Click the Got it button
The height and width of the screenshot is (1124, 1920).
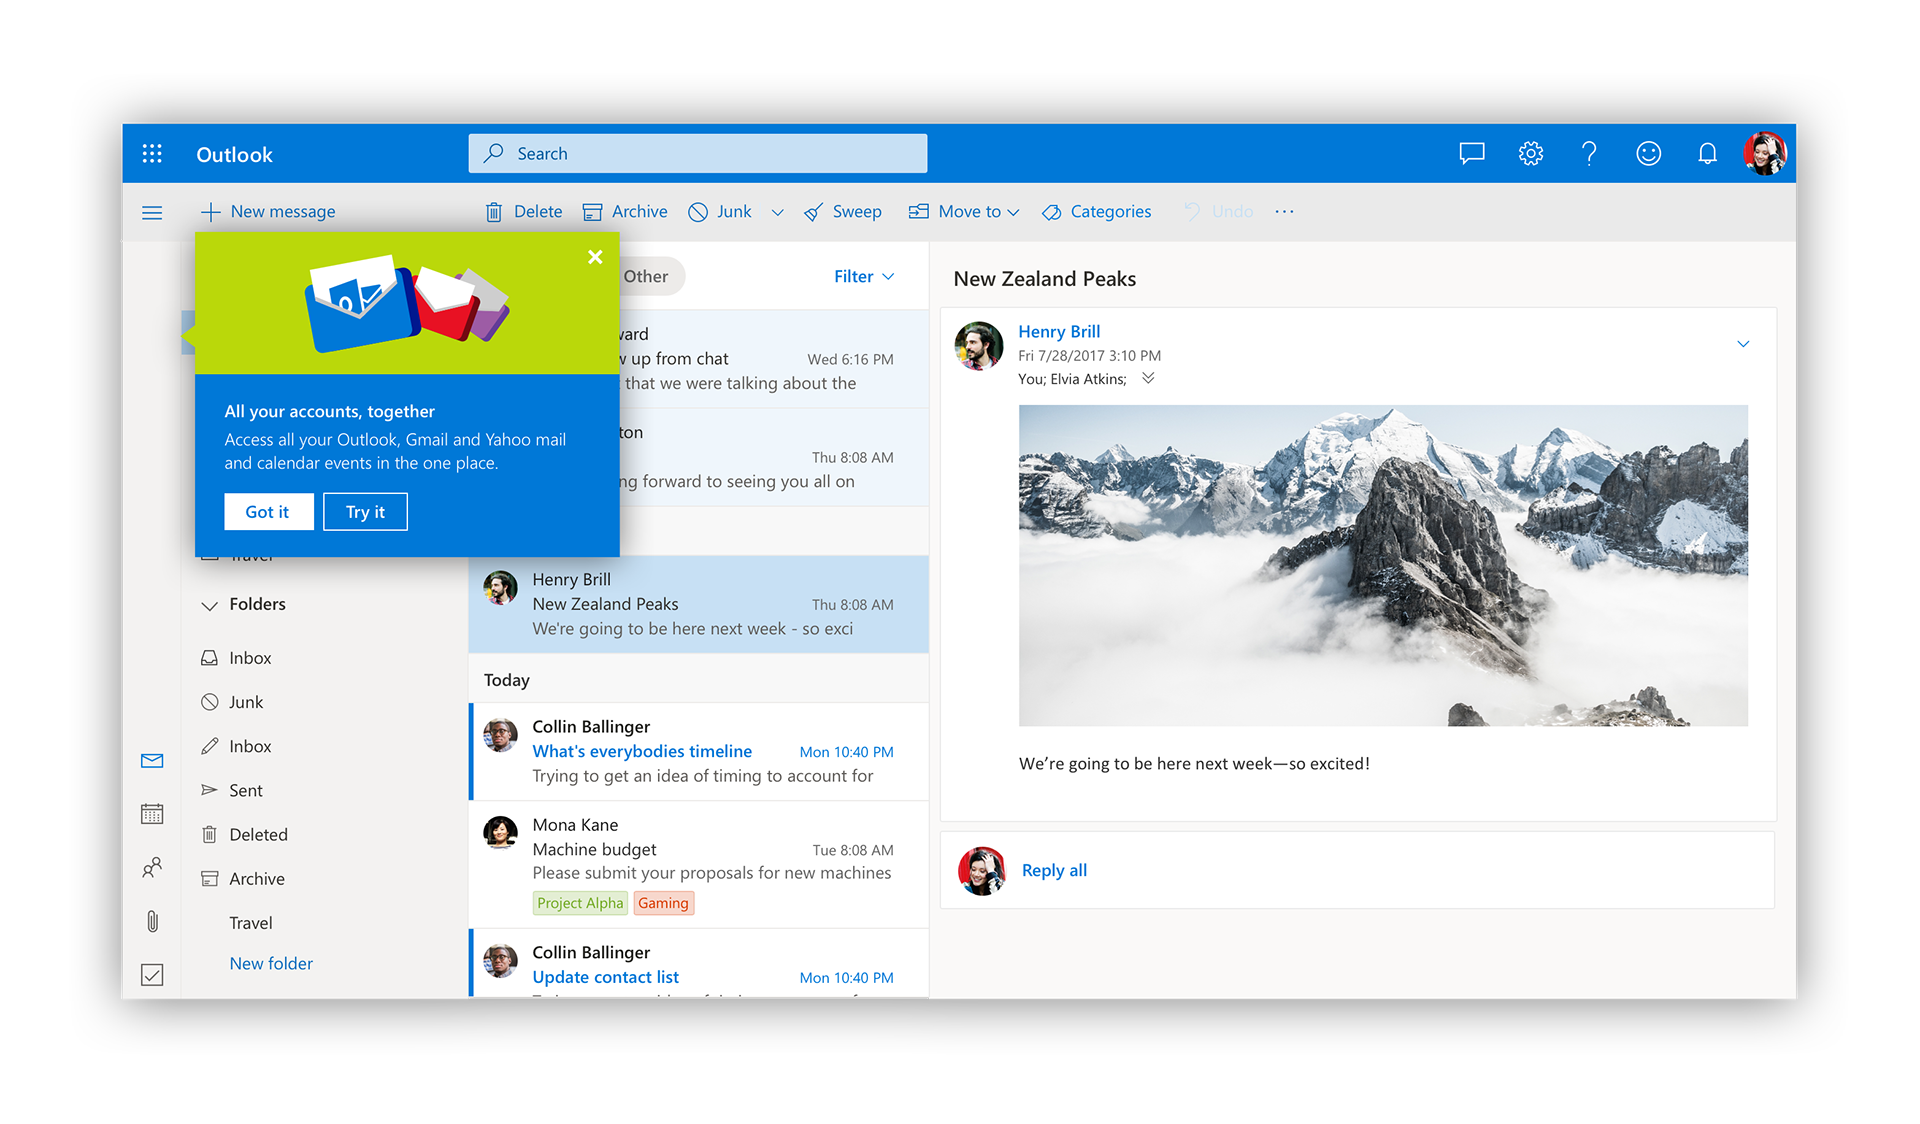[x=268, y=512]
